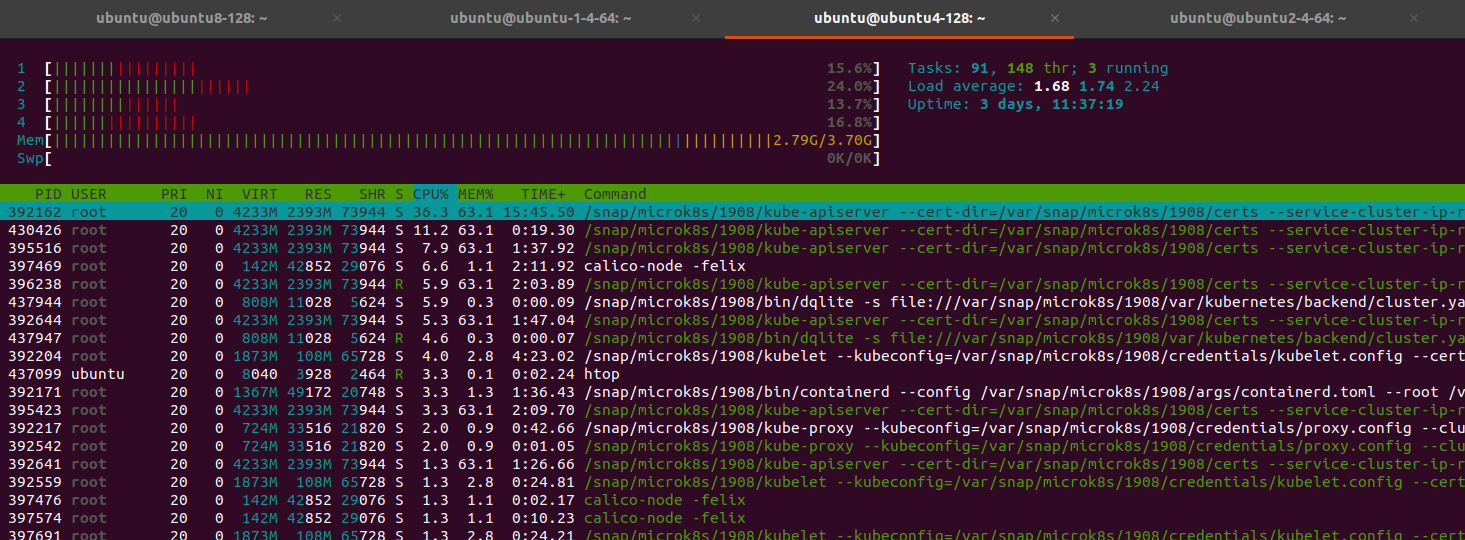Screen dimensions: 1465x540
Task: Sort by the PRI column header
Action: pyautogui.click(x=174, y=194)
